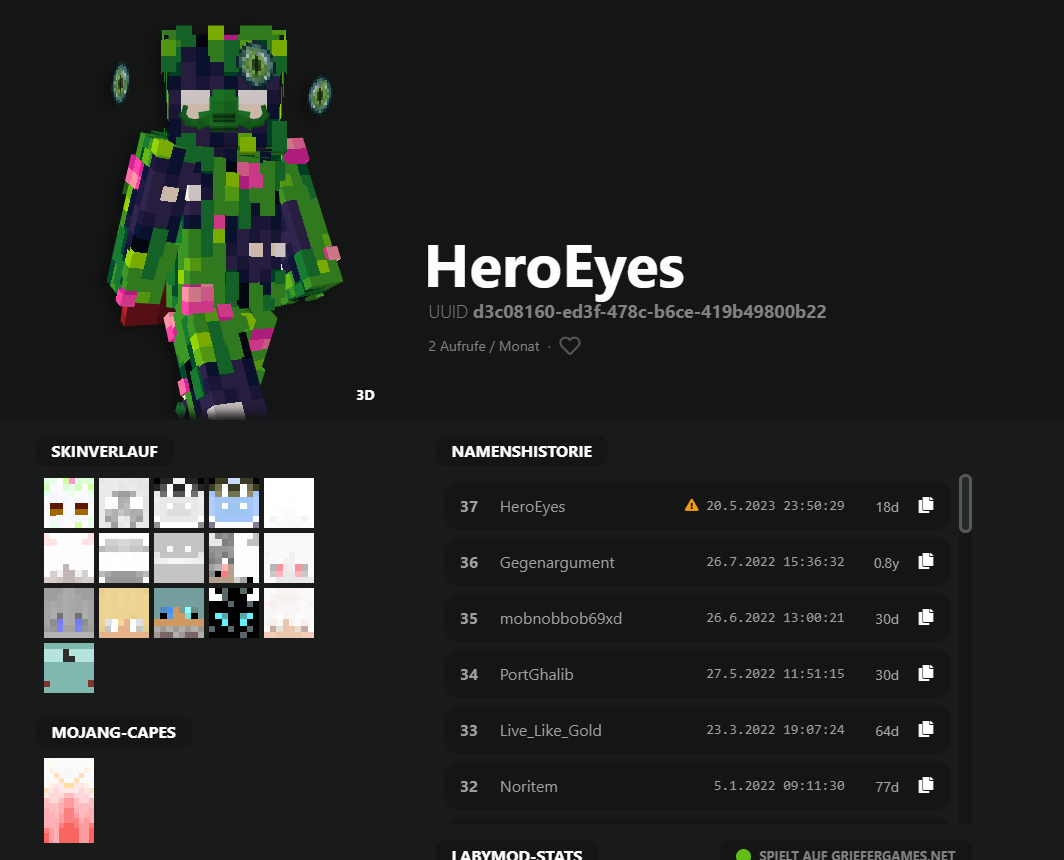This screenshot has width=1064, height=860.
Task: Select the white skin with brown eyes
Action: click(x=69, y=503)
